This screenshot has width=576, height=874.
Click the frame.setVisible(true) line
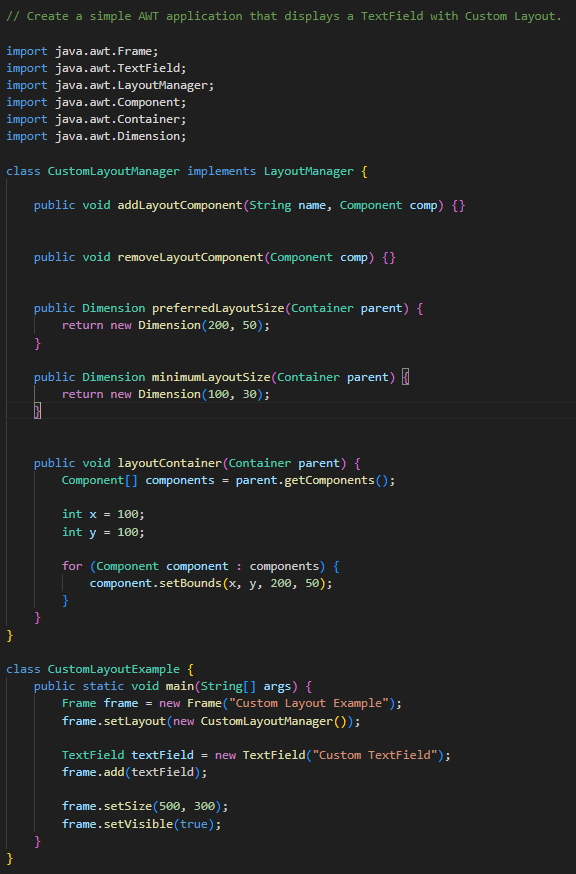pos(142,824)
